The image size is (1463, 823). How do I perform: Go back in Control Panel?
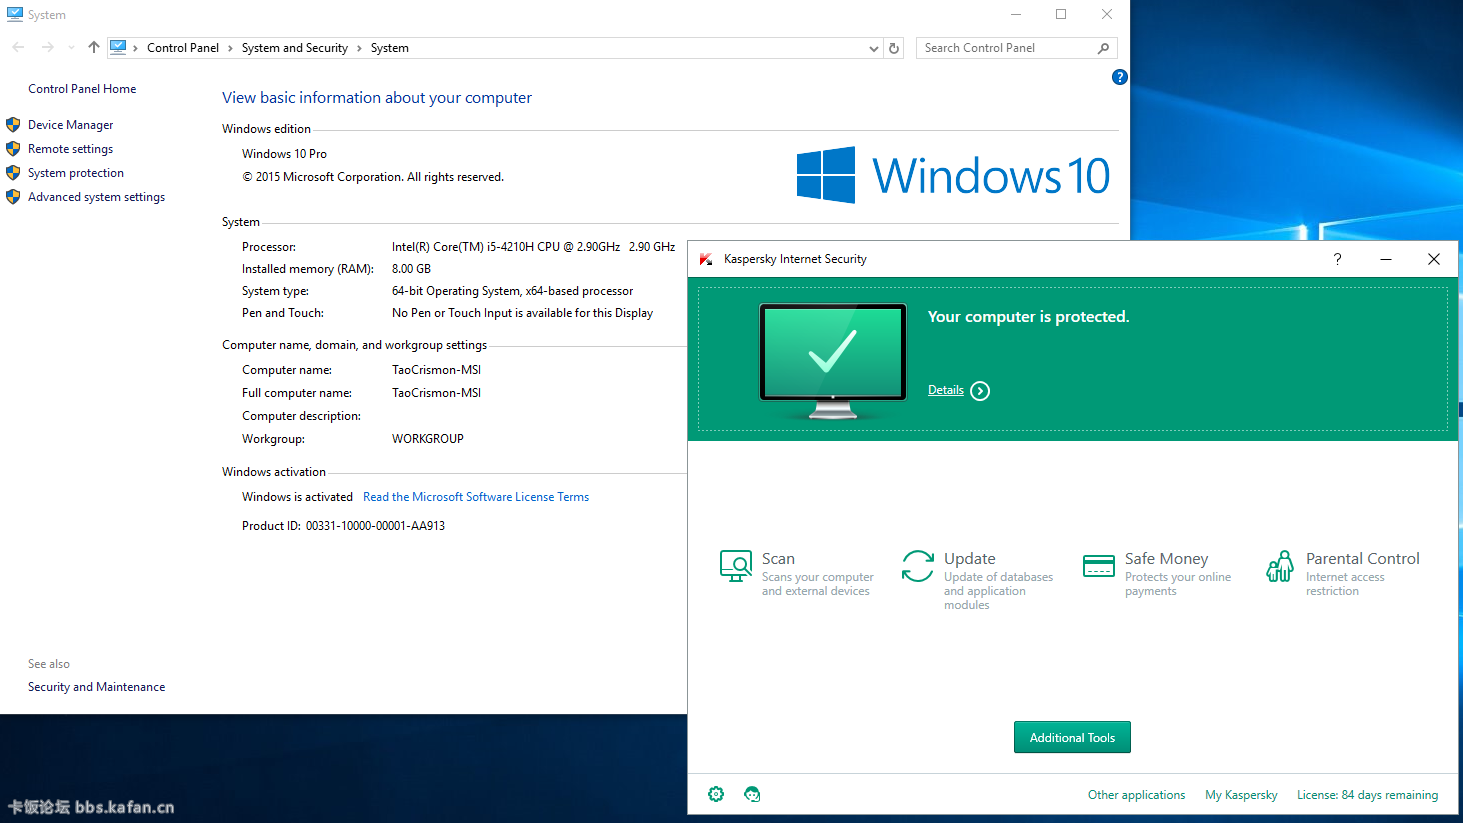[x=18, y=47]
